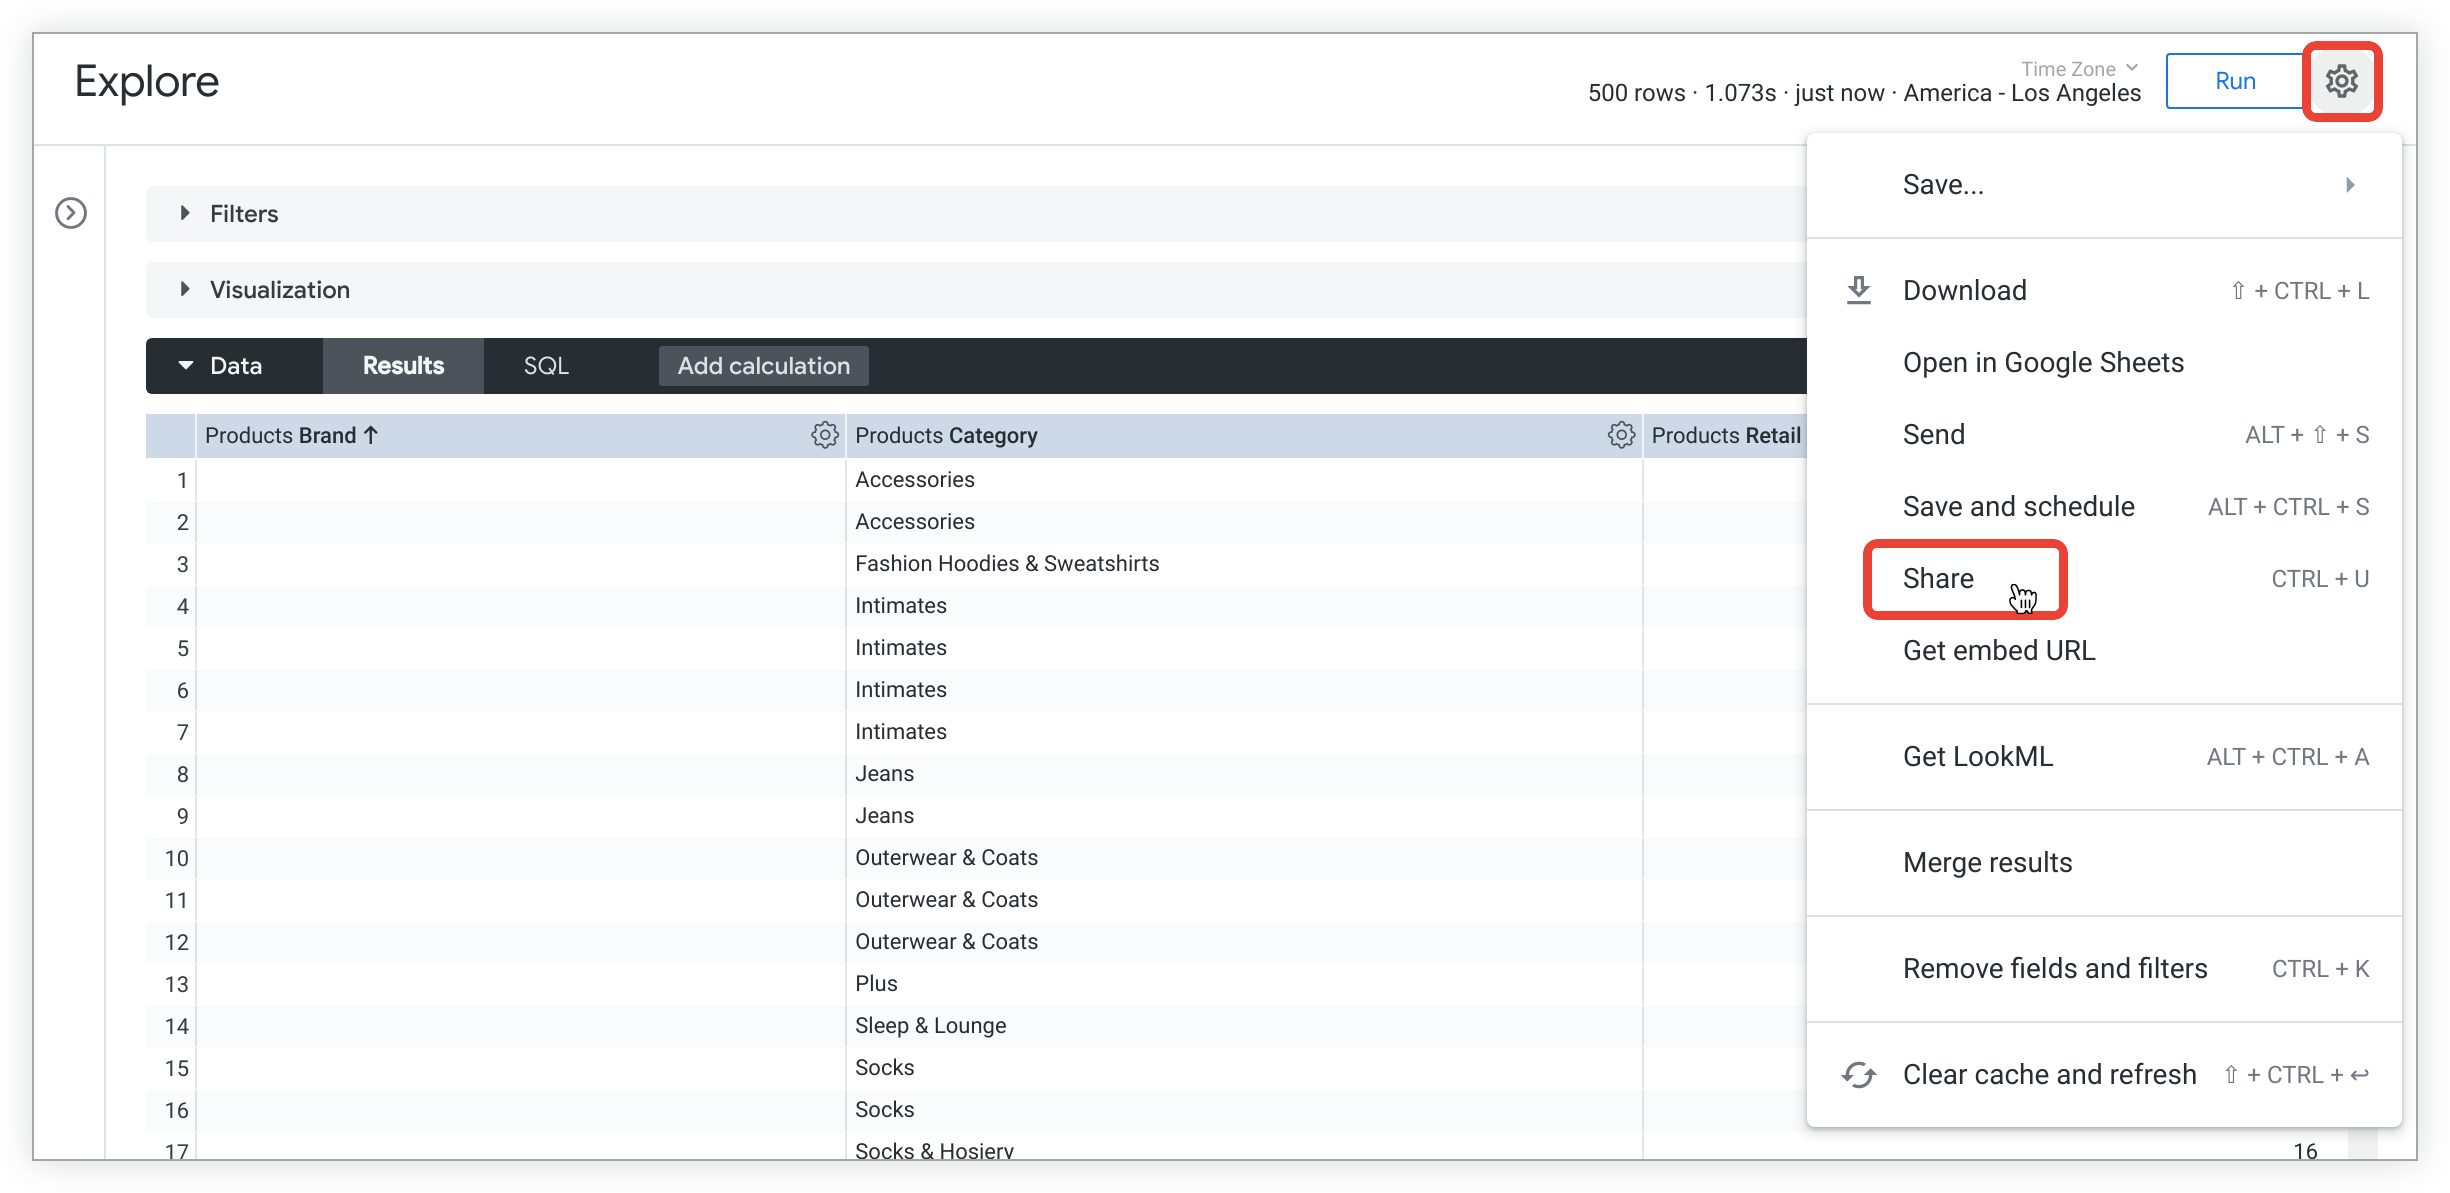Collapse the Data section
2450x1193 pixels.
[186, 366]
